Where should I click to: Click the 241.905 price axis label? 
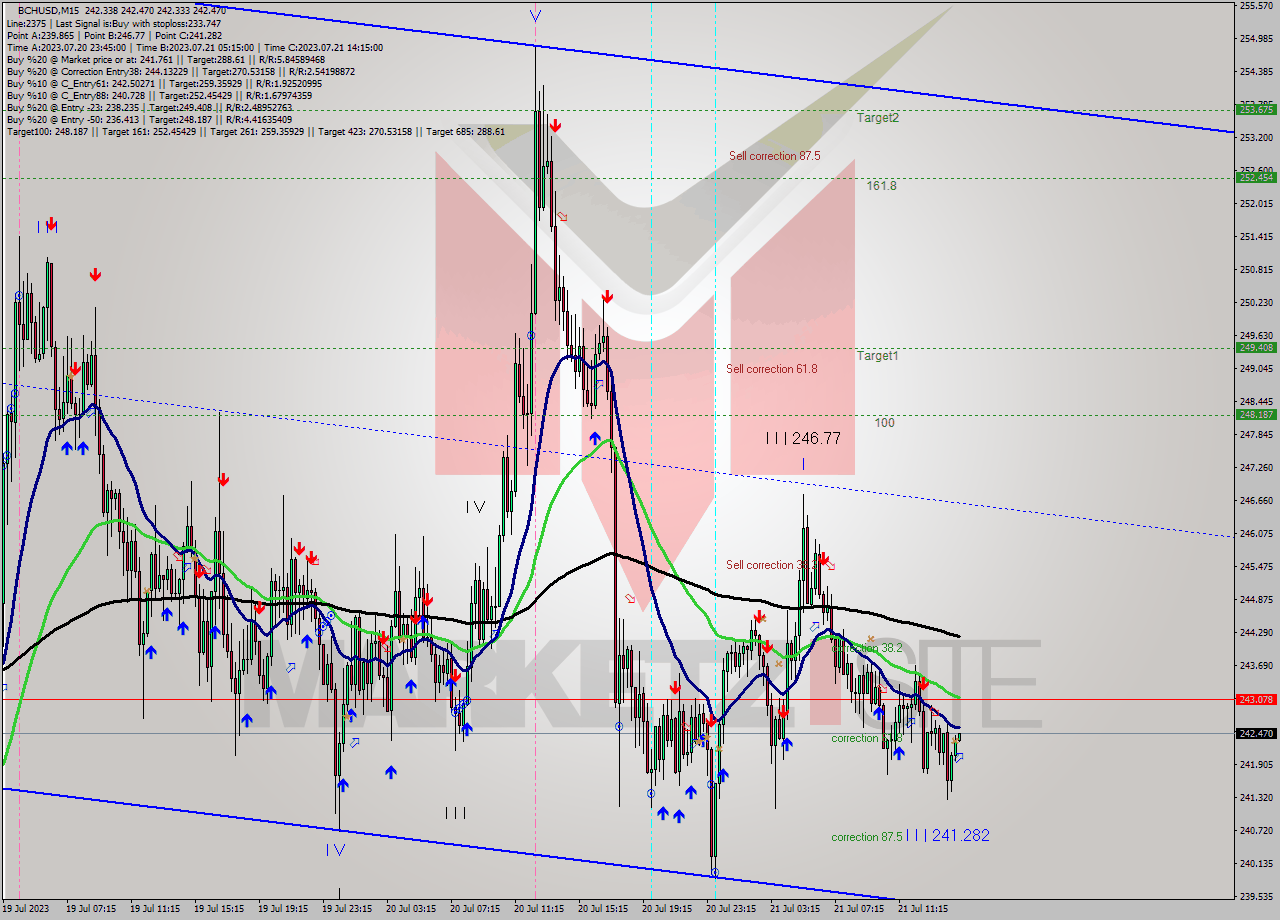(1256, 765)
